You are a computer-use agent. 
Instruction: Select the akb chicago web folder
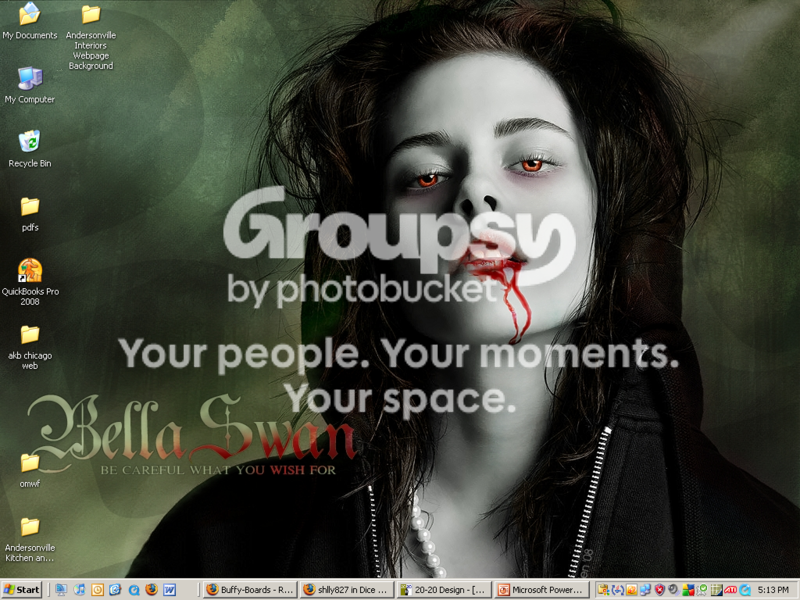[x=30, y=347]
